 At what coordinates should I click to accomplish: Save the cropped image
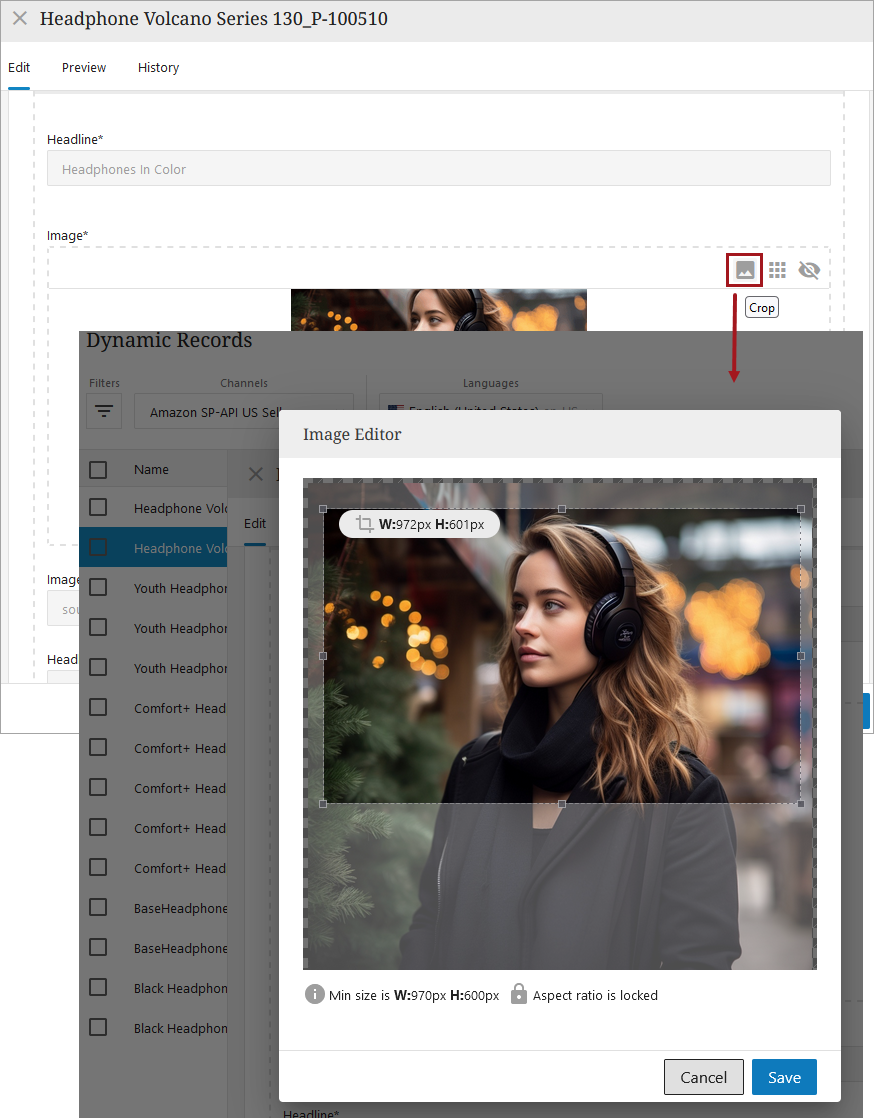784,1077
